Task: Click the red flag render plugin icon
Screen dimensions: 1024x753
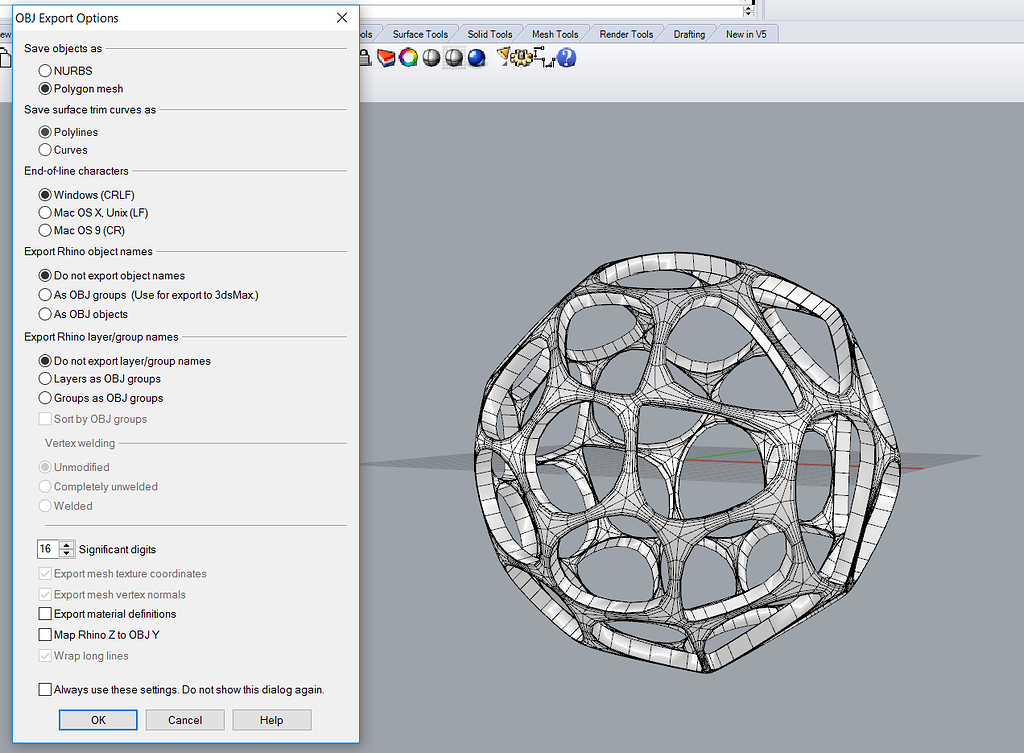Action: click(x=385, y=57)
